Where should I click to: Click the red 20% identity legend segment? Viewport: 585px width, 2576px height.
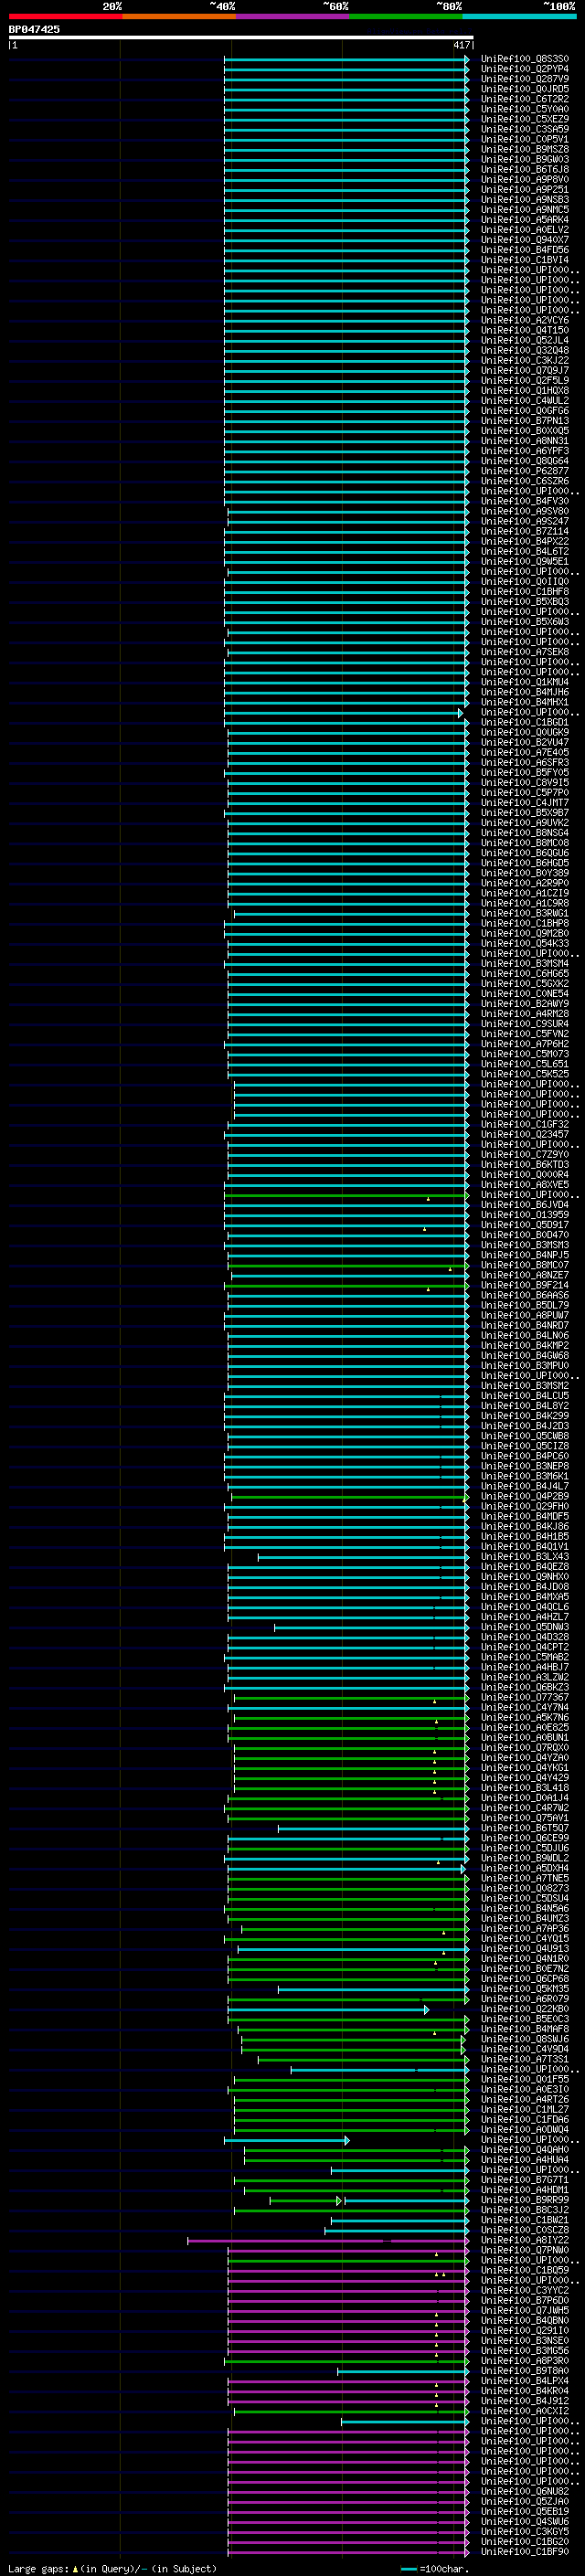[66, 16]
